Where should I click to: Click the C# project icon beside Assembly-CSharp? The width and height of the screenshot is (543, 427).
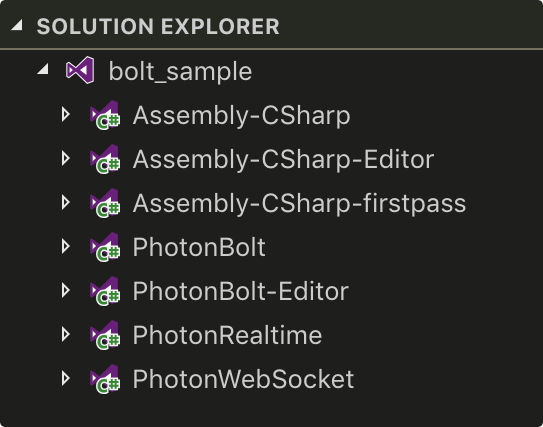coord(105,115)
